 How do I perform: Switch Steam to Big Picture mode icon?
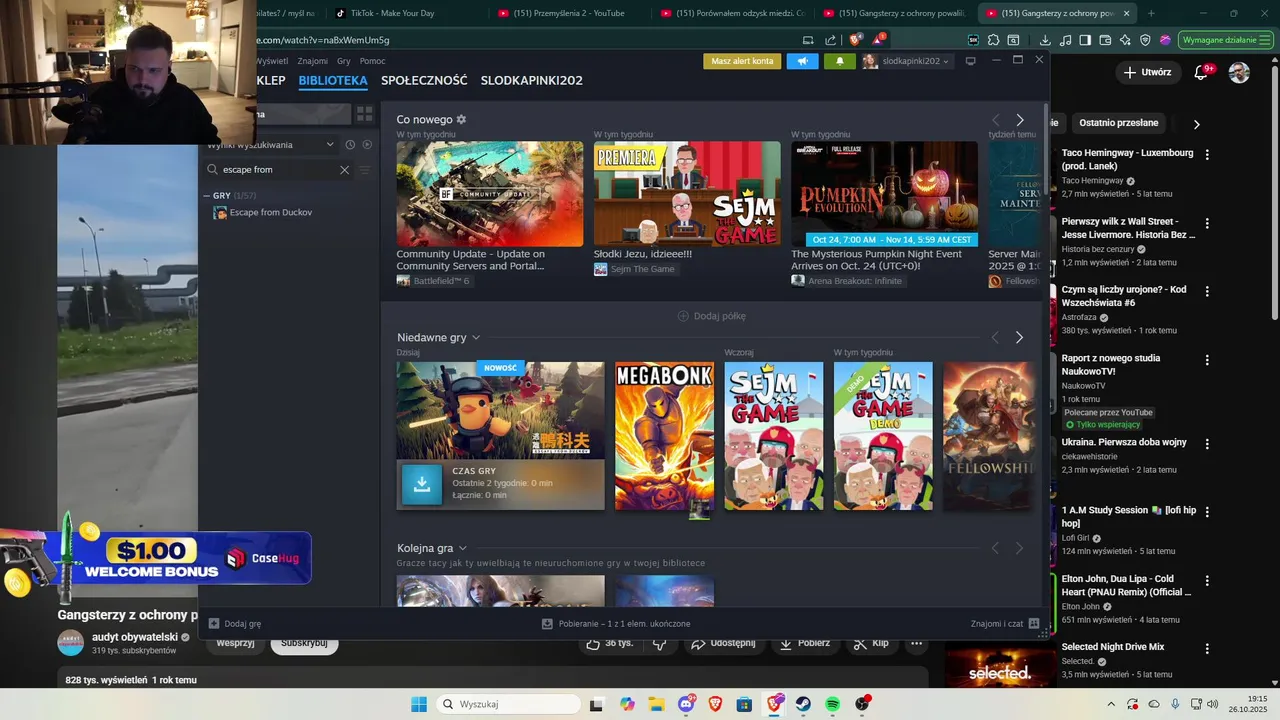pos(970,61)
